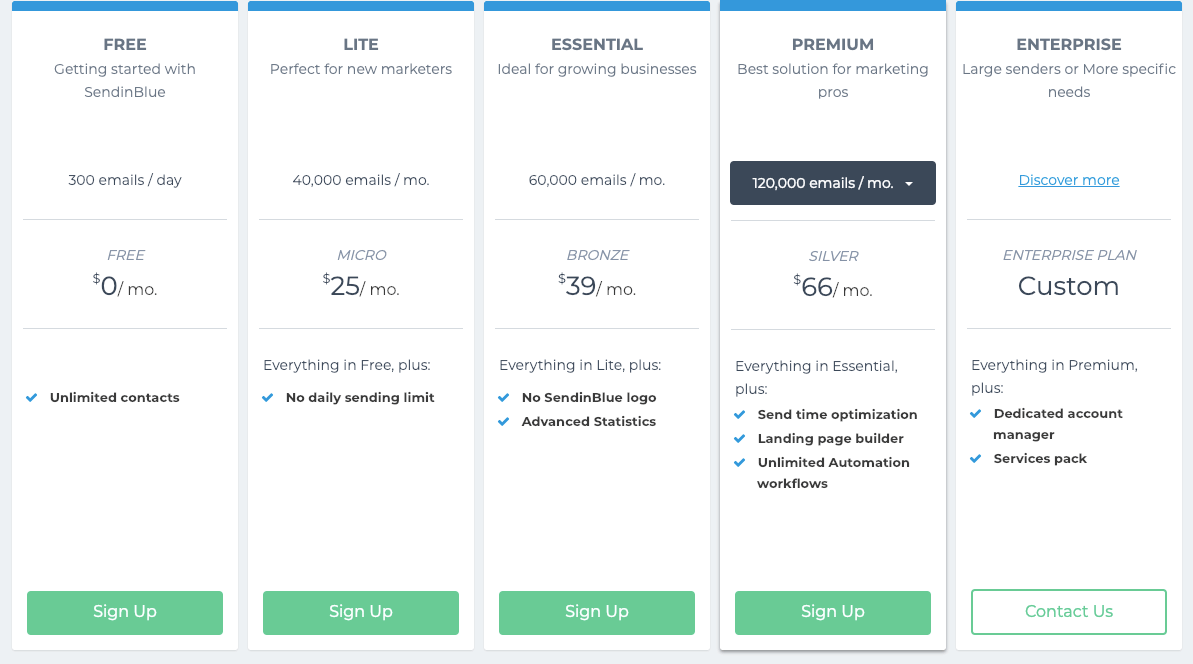Click checkmark beside Unlimited Automation workflows

click(740, 462)
